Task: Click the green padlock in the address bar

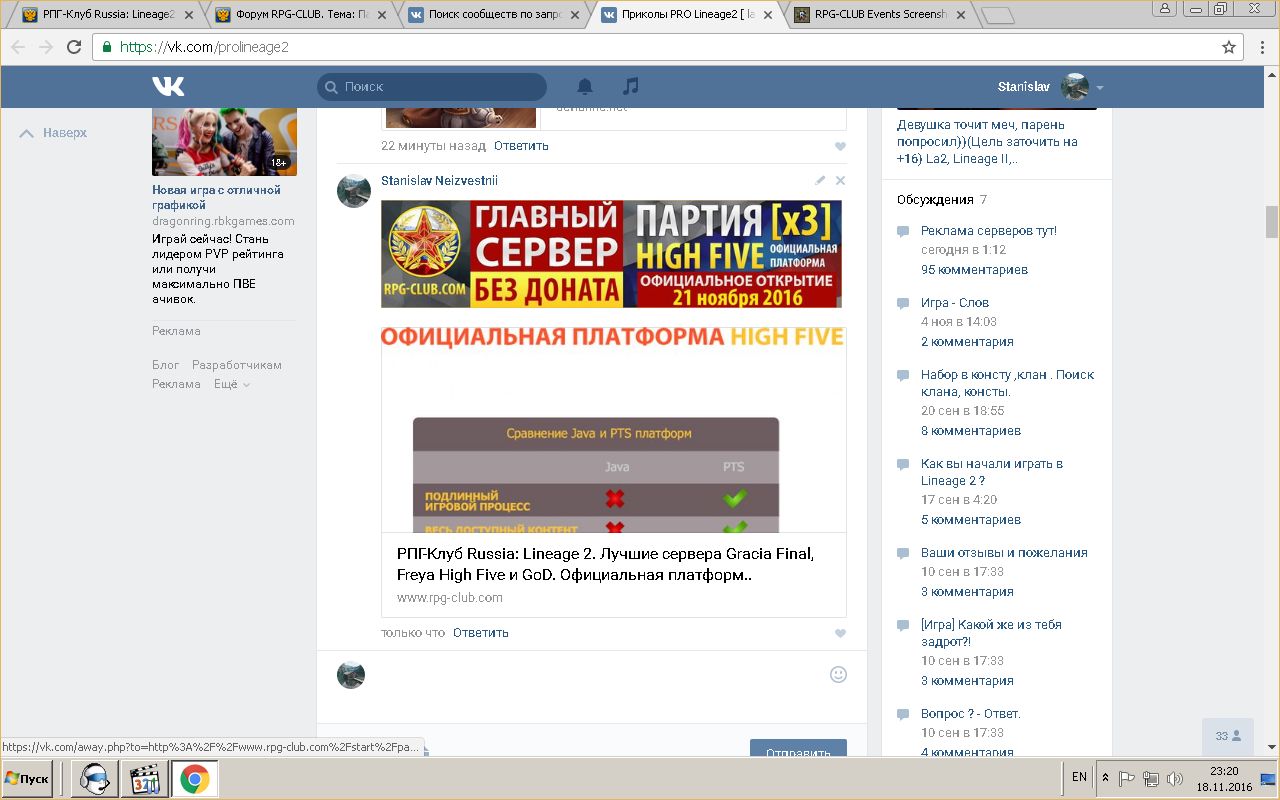Action: coord(107,47)
